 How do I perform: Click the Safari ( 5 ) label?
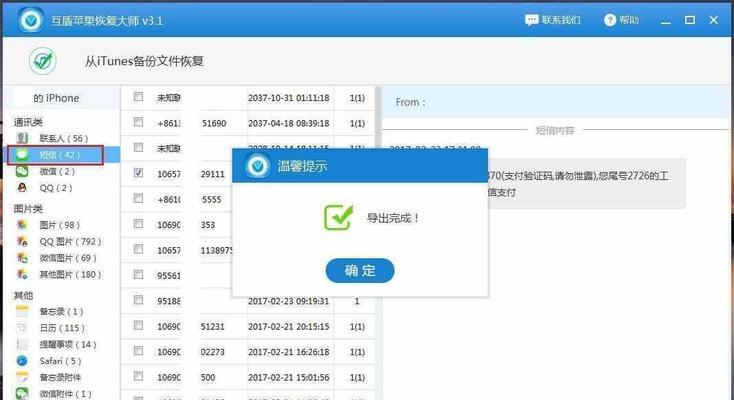tap(60, 361)
